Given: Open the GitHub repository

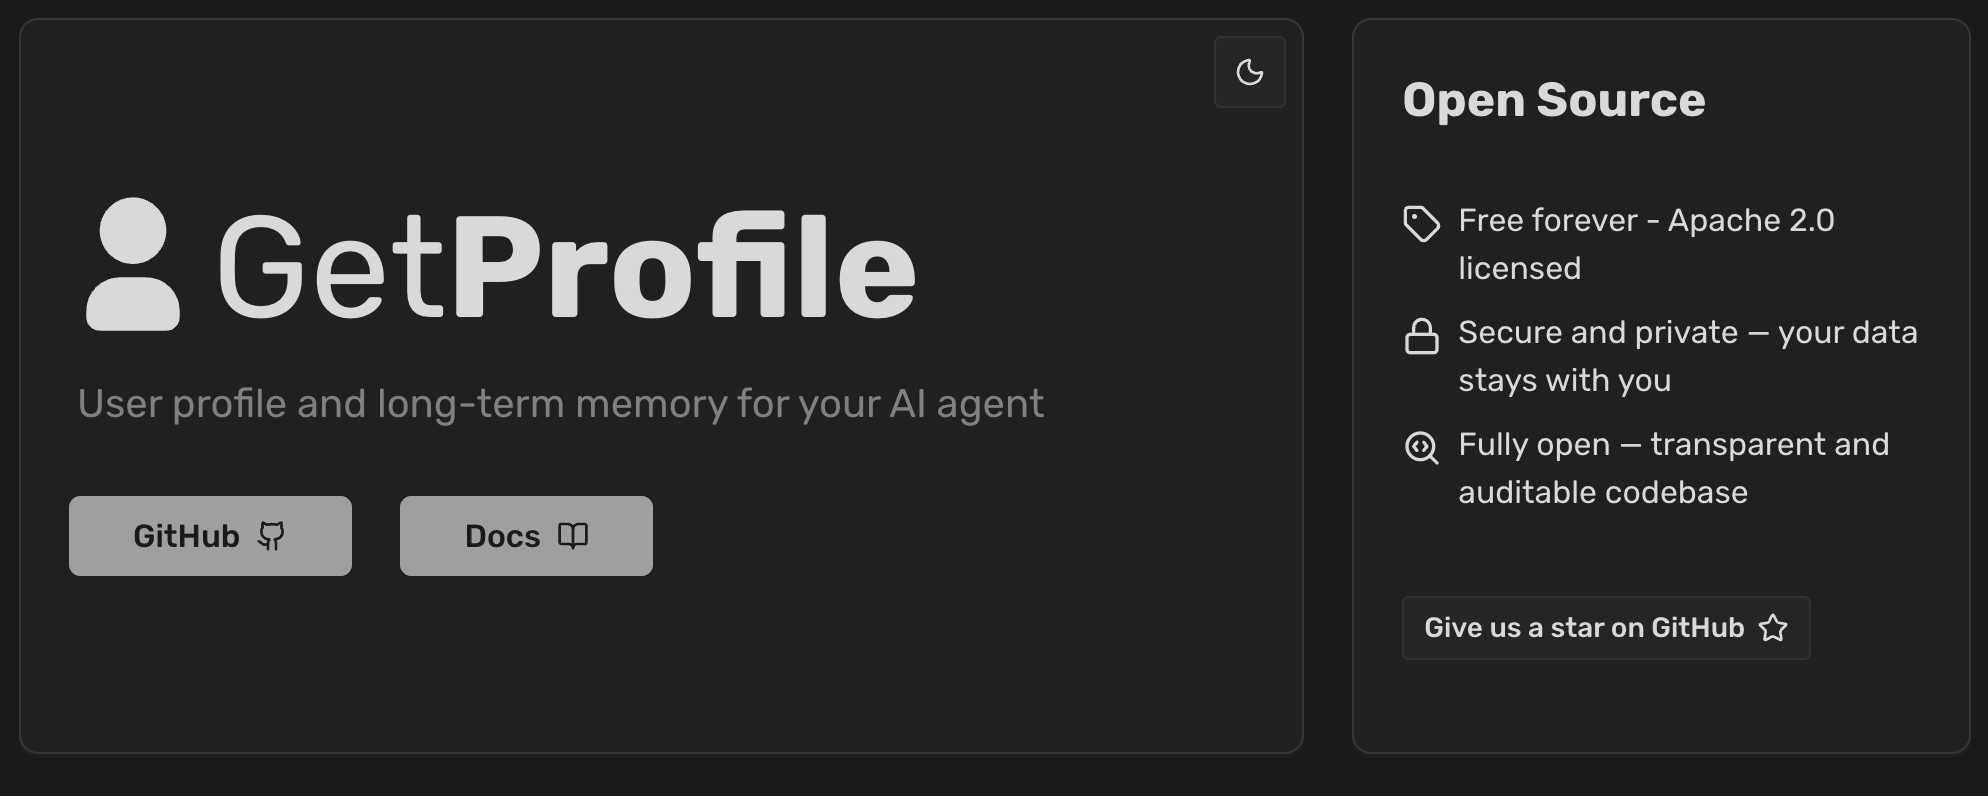Looking at the screenshot, I should tap(210, 535).
